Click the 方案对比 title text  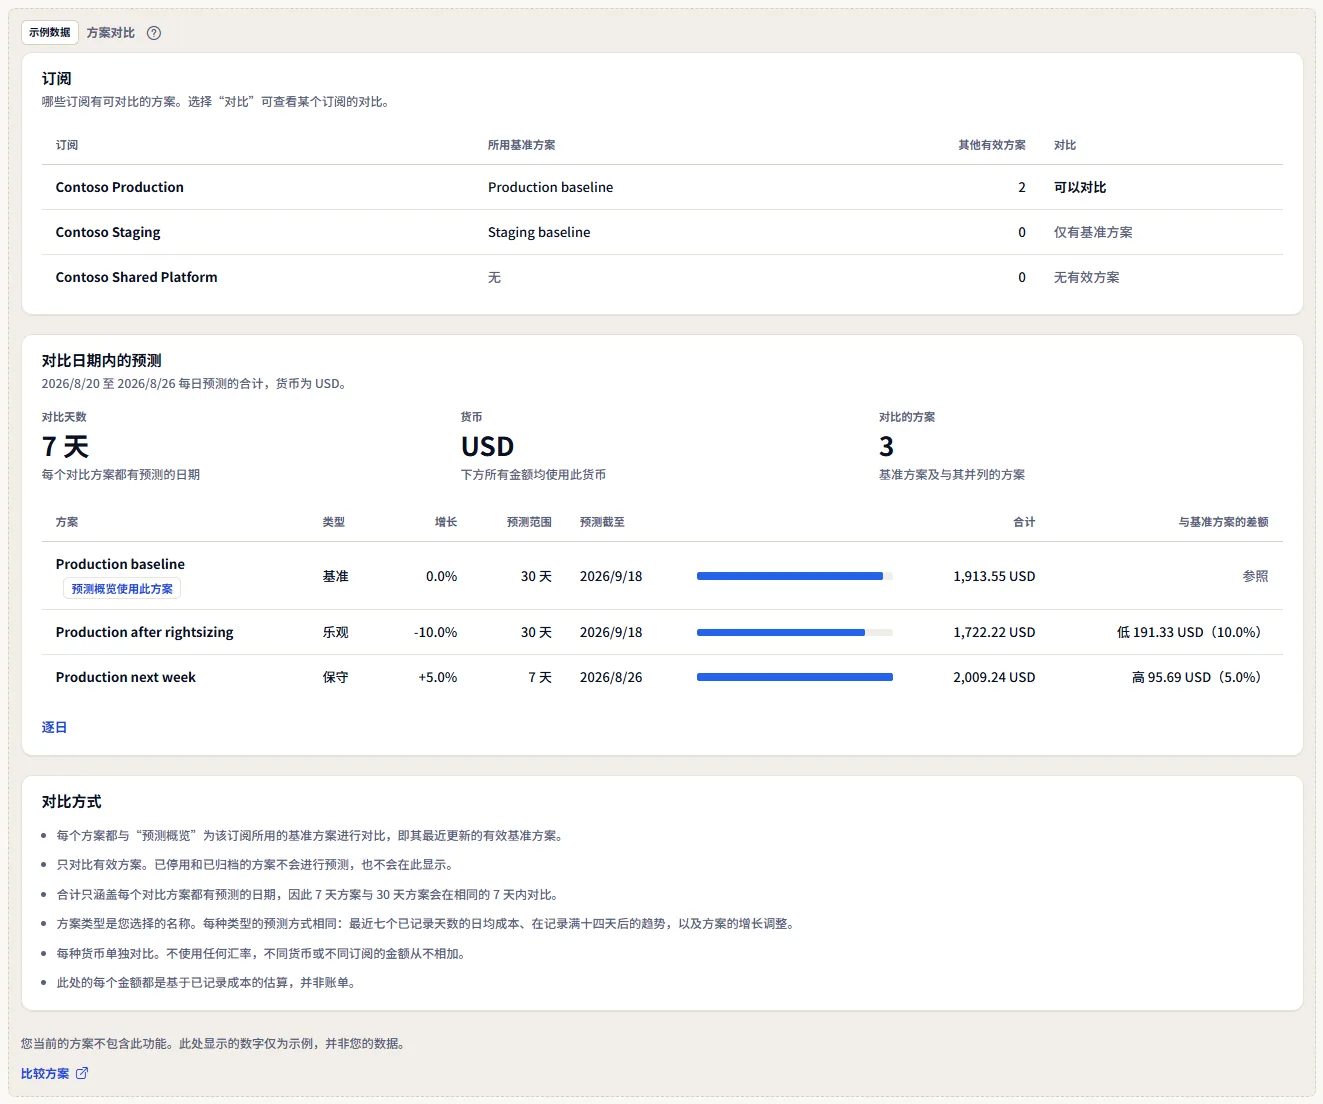[110, 33]
